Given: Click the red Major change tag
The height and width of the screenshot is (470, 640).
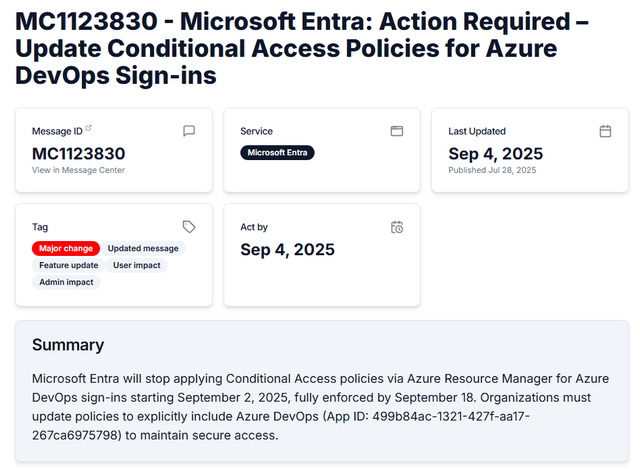Looking at the screenshot, I should click(66, 249).
